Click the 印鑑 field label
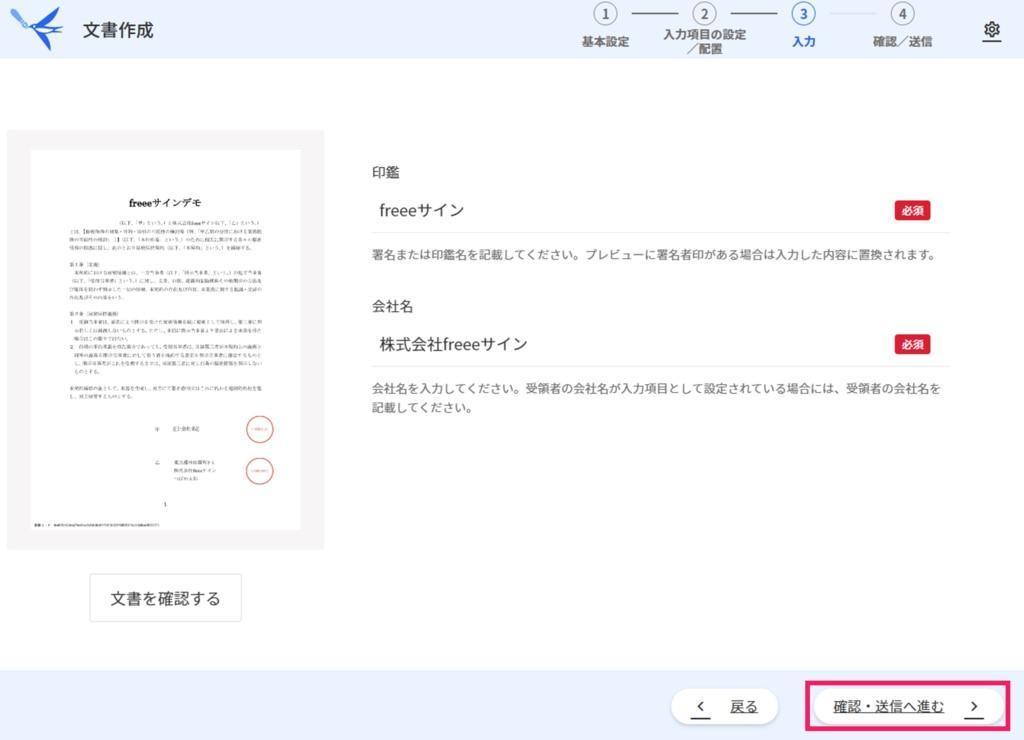This screenshot has height=740, width=1024. tap(385, 172)
